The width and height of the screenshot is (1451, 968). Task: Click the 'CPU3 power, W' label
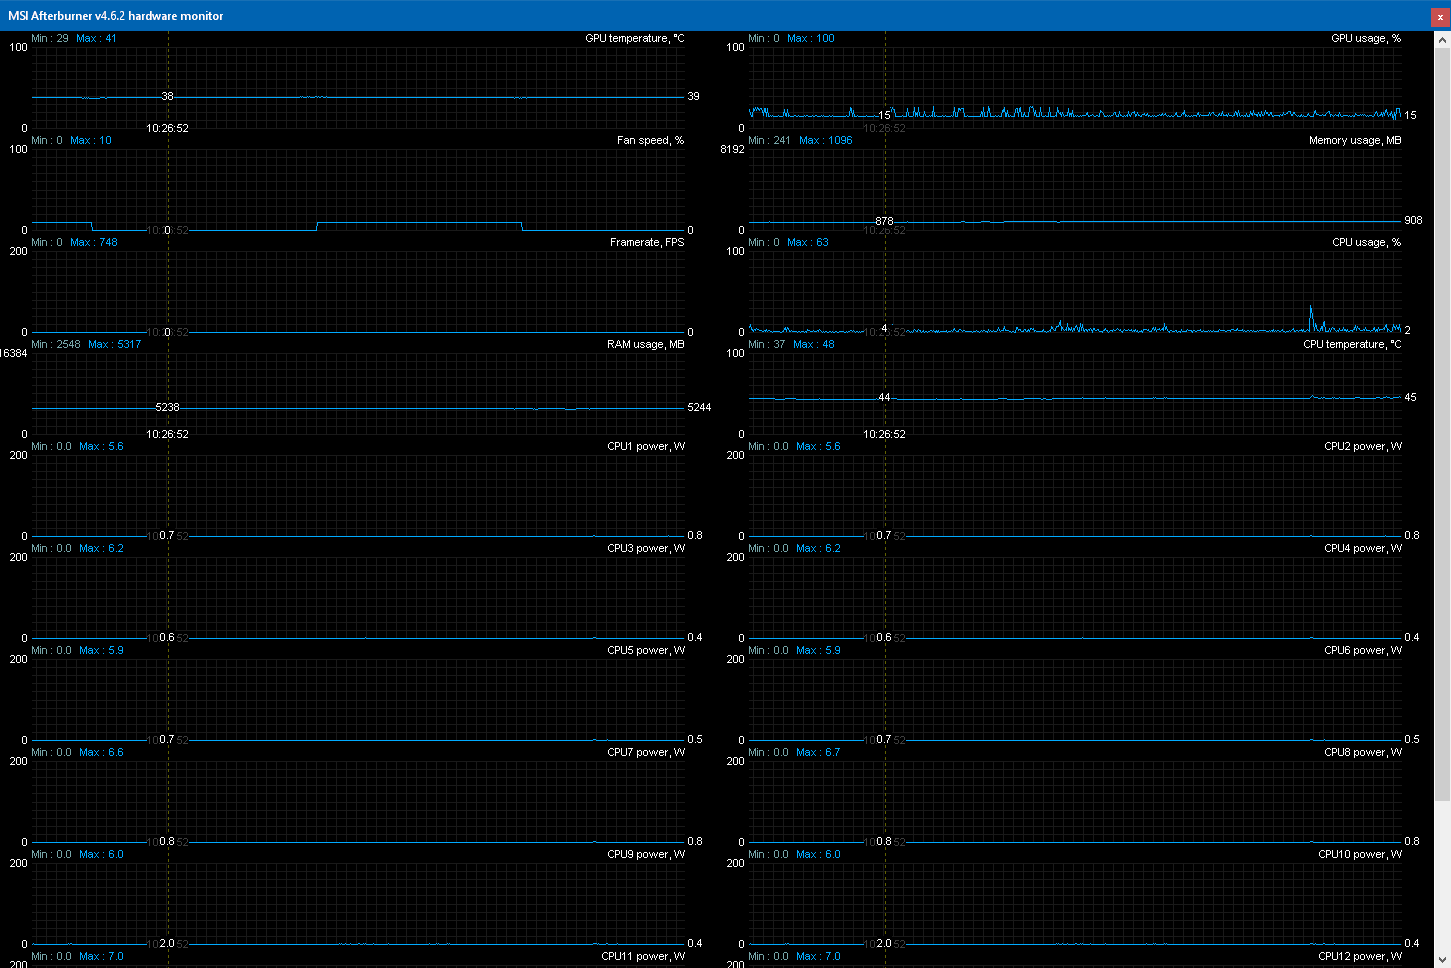point(646,549)
